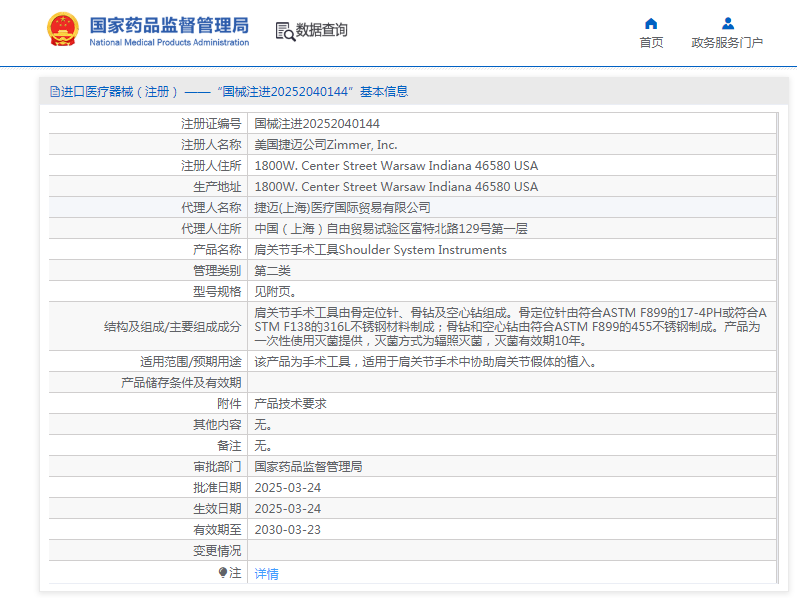Image resolution: width=797 pixels, height=598 pixels.
Task: Click the 生产地址 label
Action: coord(217,187)
